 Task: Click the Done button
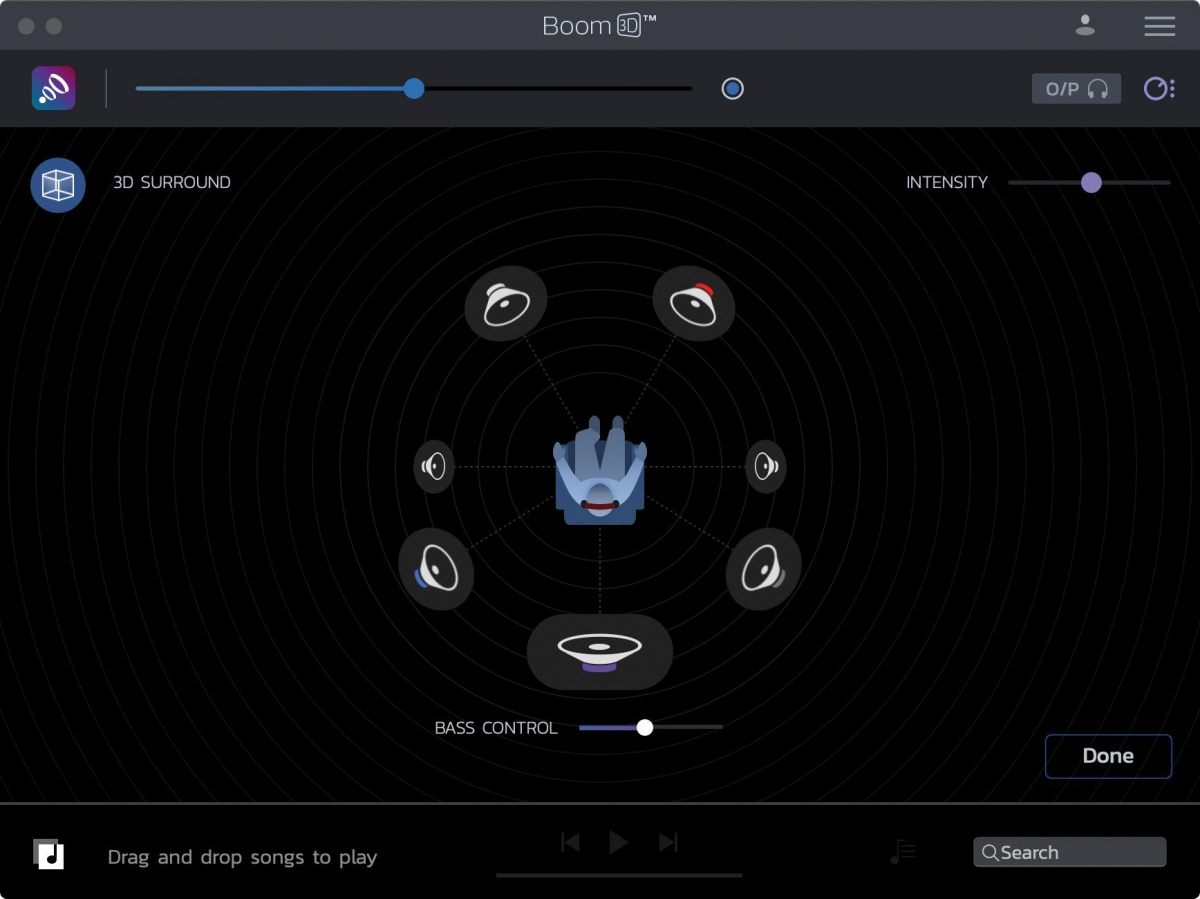tap(1108, 756)
